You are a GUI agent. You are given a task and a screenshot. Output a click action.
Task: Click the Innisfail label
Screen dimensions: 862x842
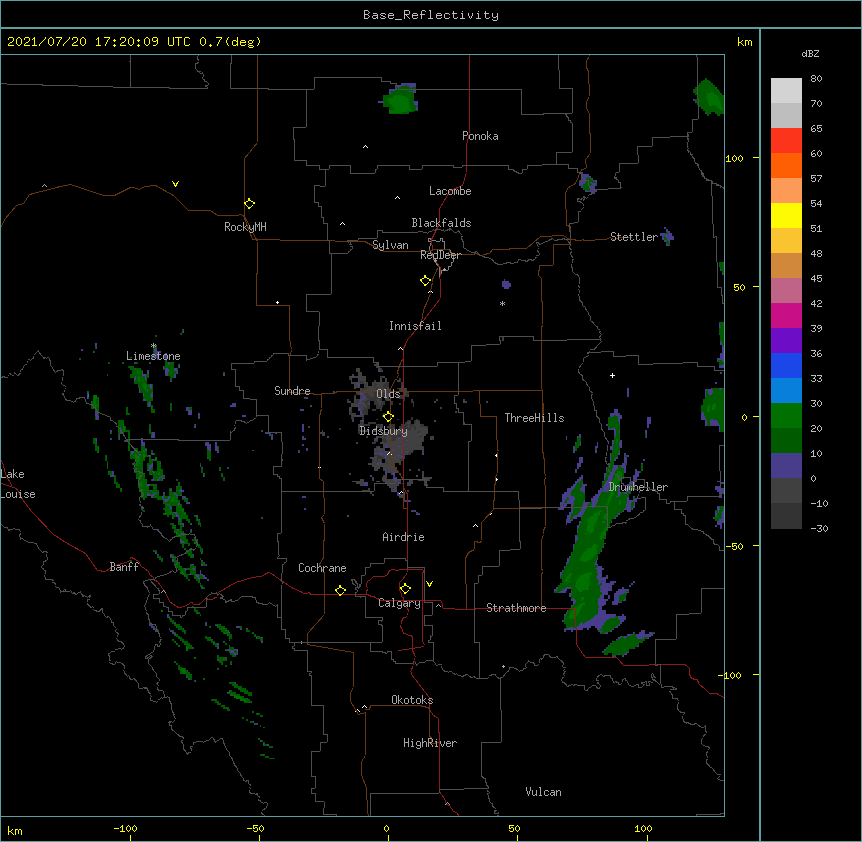[415, 326]
